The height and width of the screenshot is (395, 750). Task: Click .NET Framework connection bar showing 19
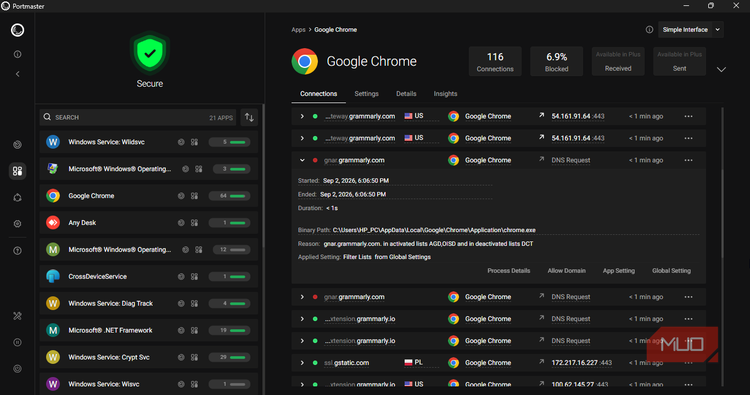pos(231,330)
